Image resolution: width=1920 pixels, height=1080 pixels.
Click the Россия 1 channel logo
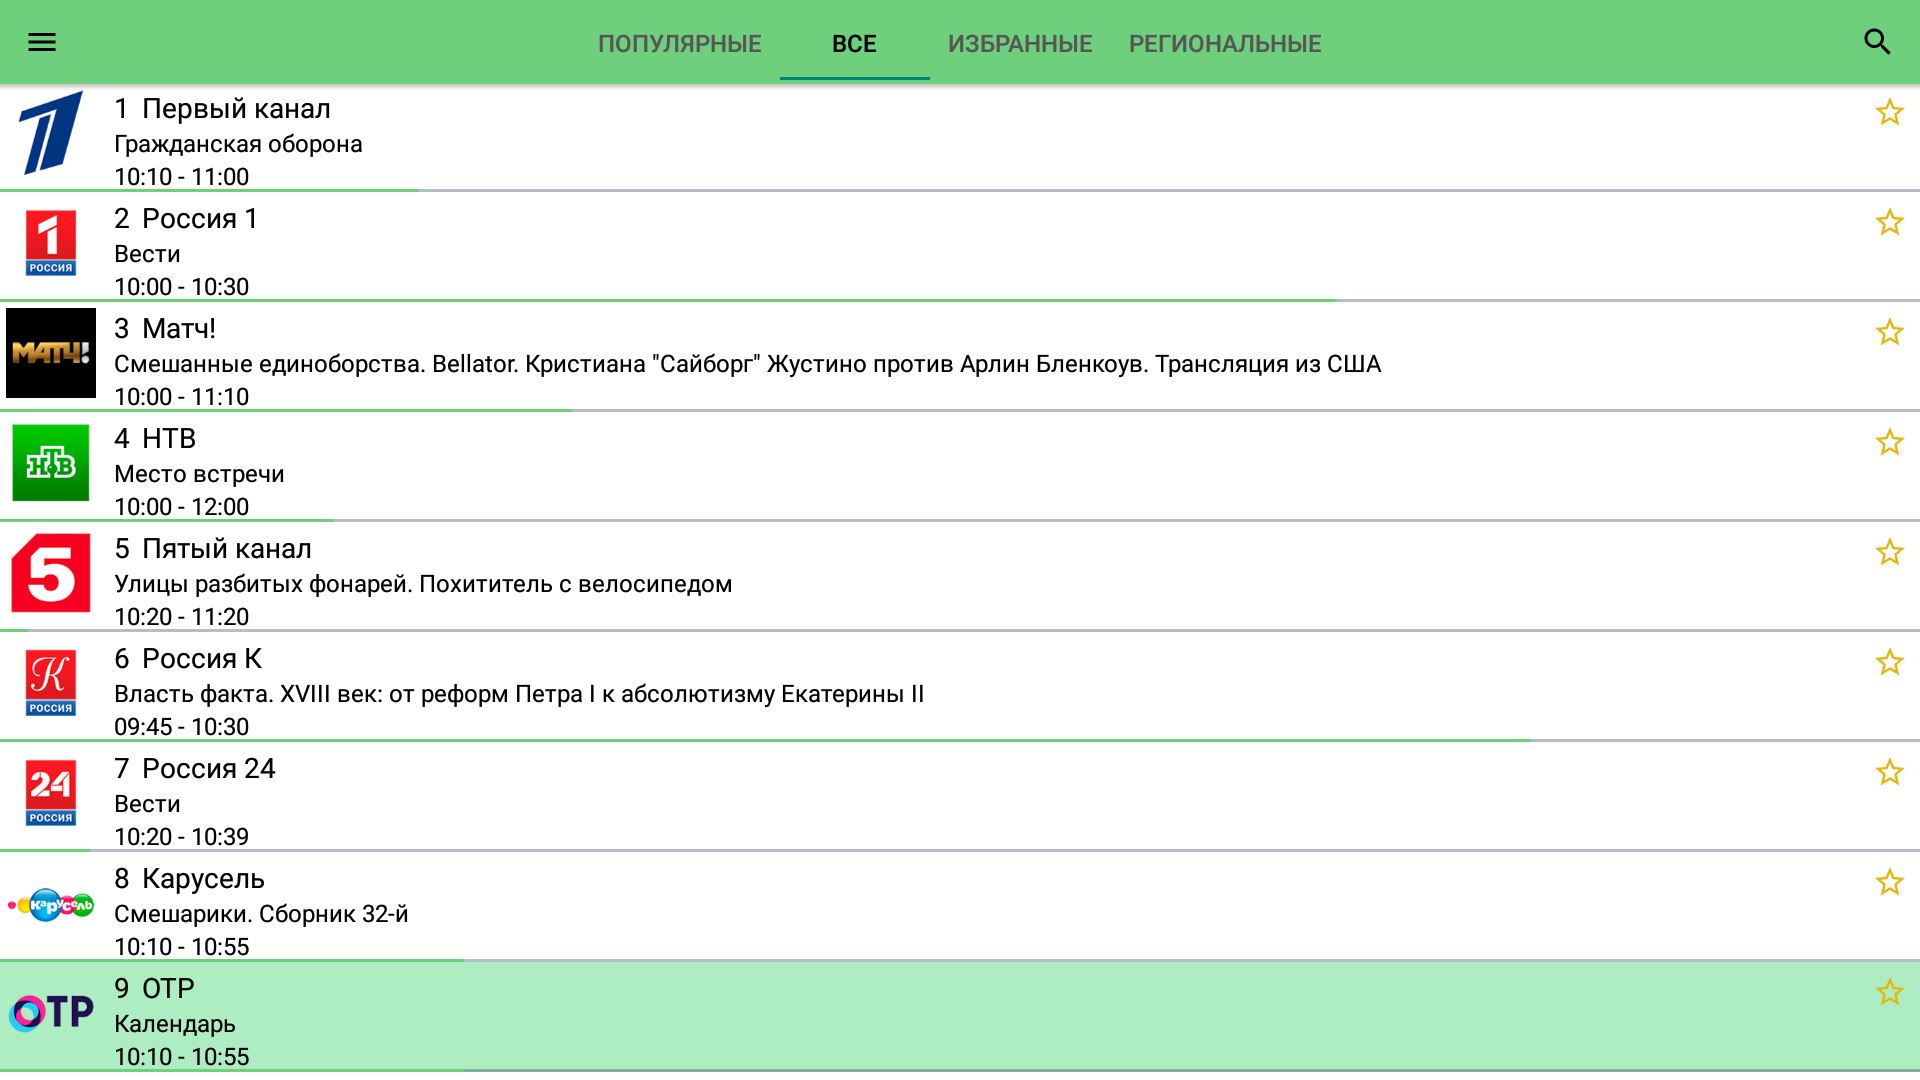tap(51, 242)
